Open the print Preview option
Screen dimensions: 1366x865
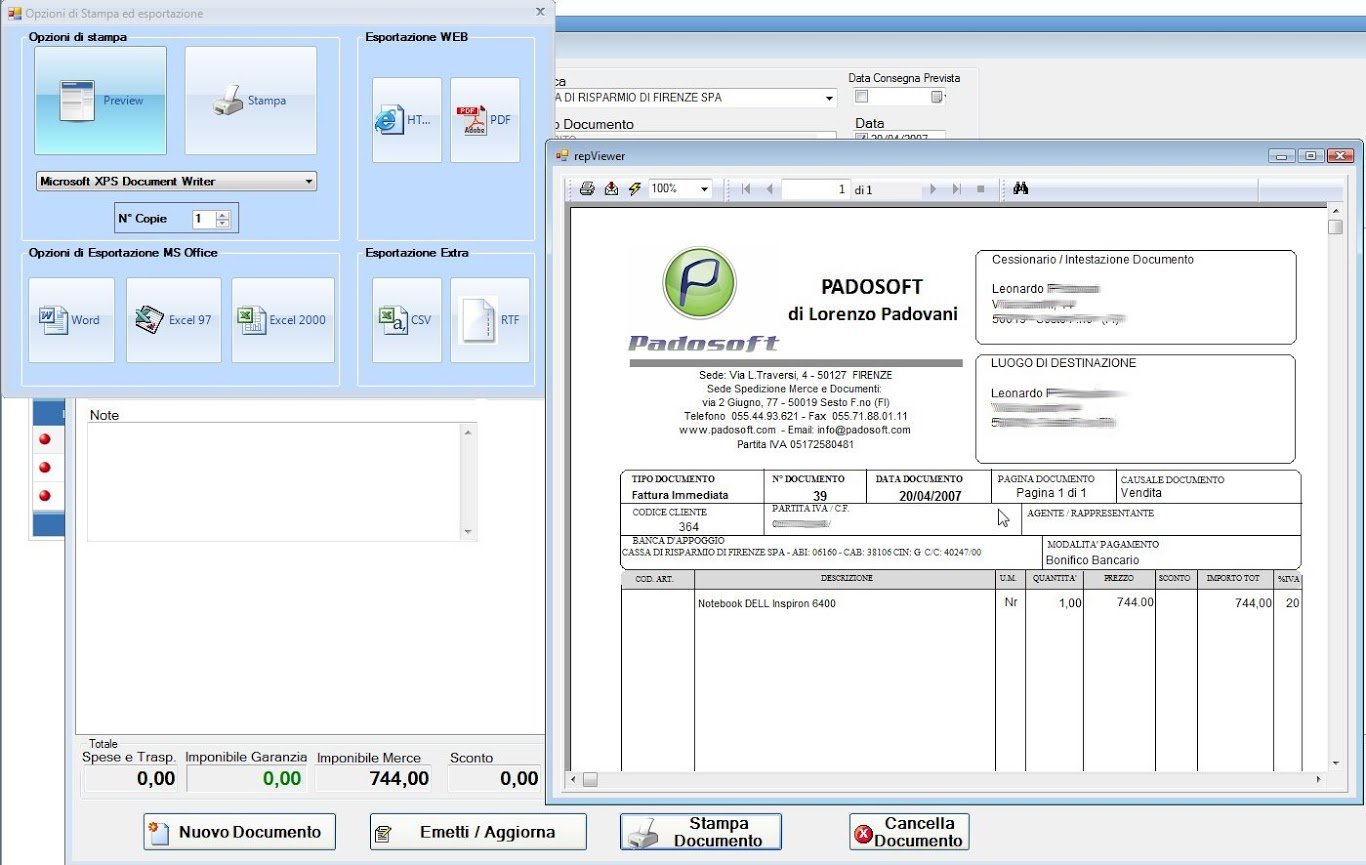(x=100, y=100)
